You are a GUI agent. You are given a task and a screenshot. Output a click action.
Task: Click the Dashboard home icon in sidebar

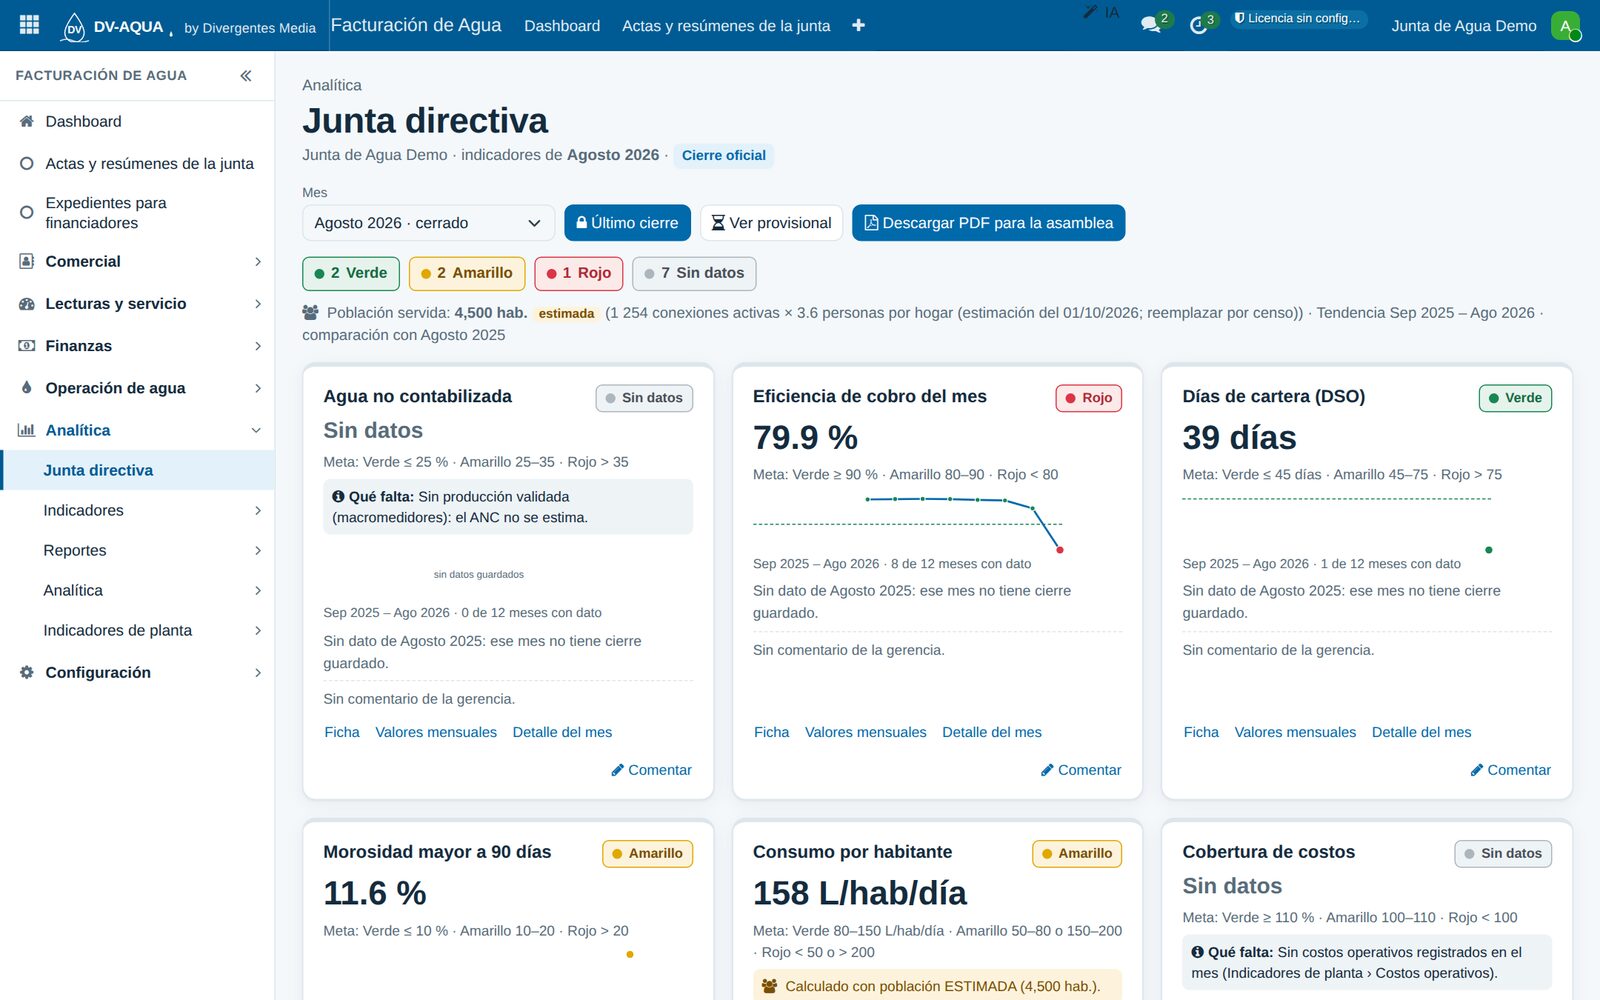pos(27,121)
